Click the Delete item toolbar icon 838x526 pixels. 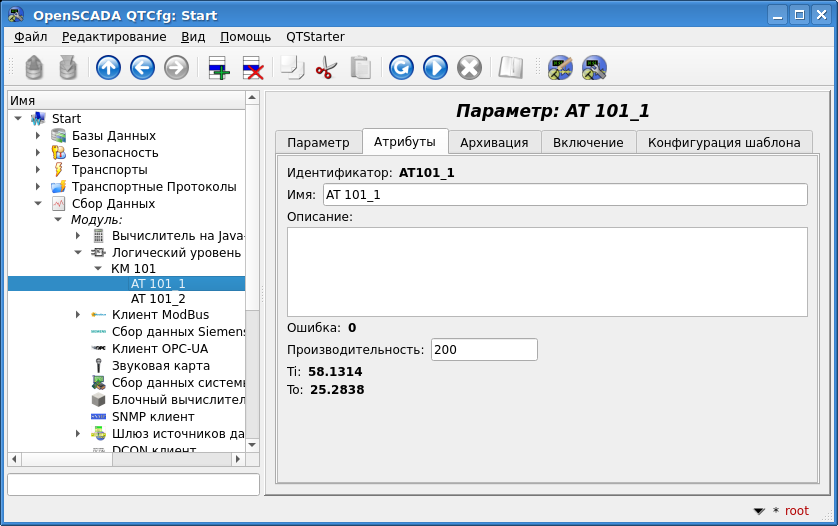coord(252,68)
